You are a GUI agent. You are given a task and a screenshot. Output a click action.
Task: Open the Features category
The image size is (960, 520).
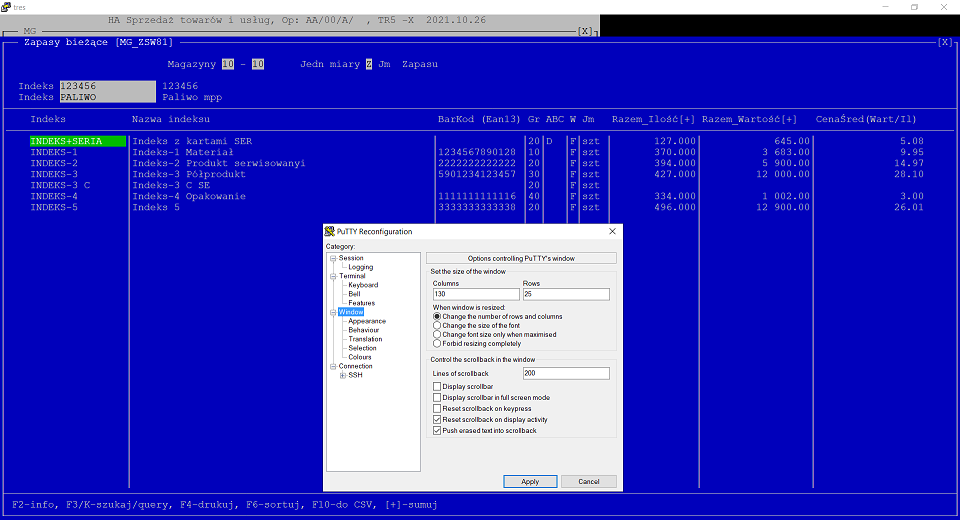[x=361, y=303]
